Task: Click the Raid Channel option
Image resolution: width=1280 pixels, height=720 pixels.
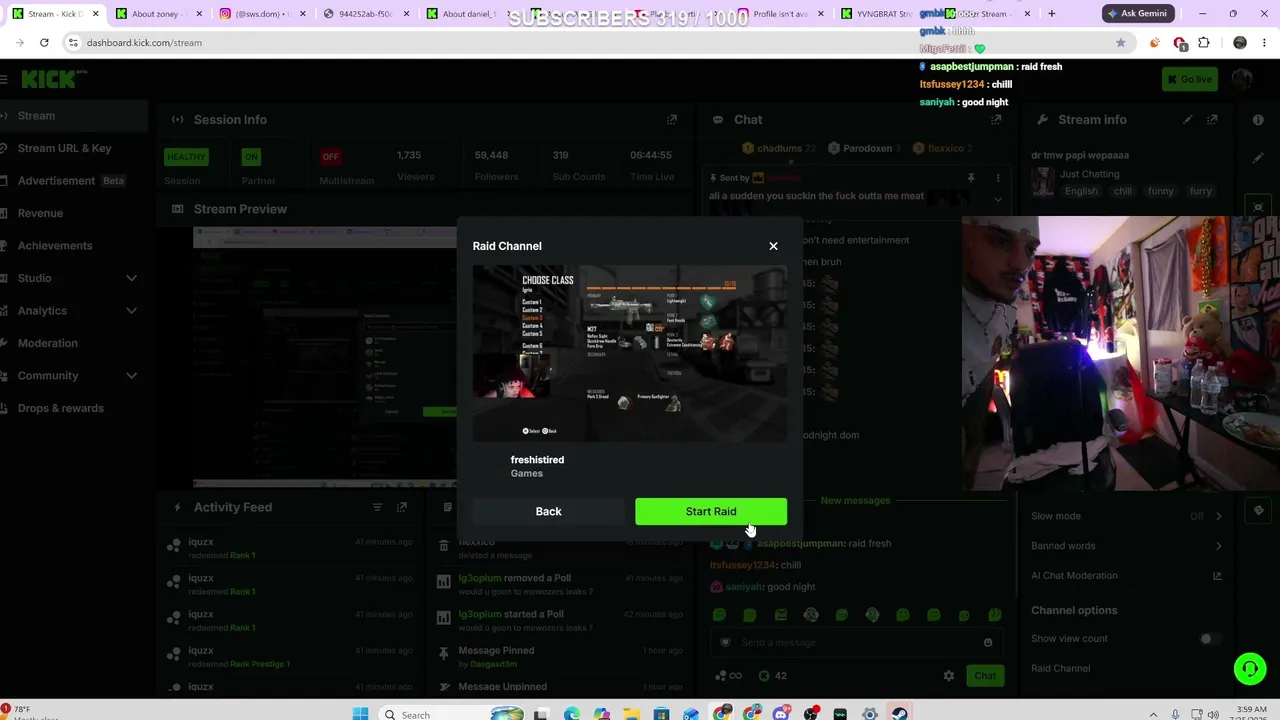Action: click(x=1060, y=668)
